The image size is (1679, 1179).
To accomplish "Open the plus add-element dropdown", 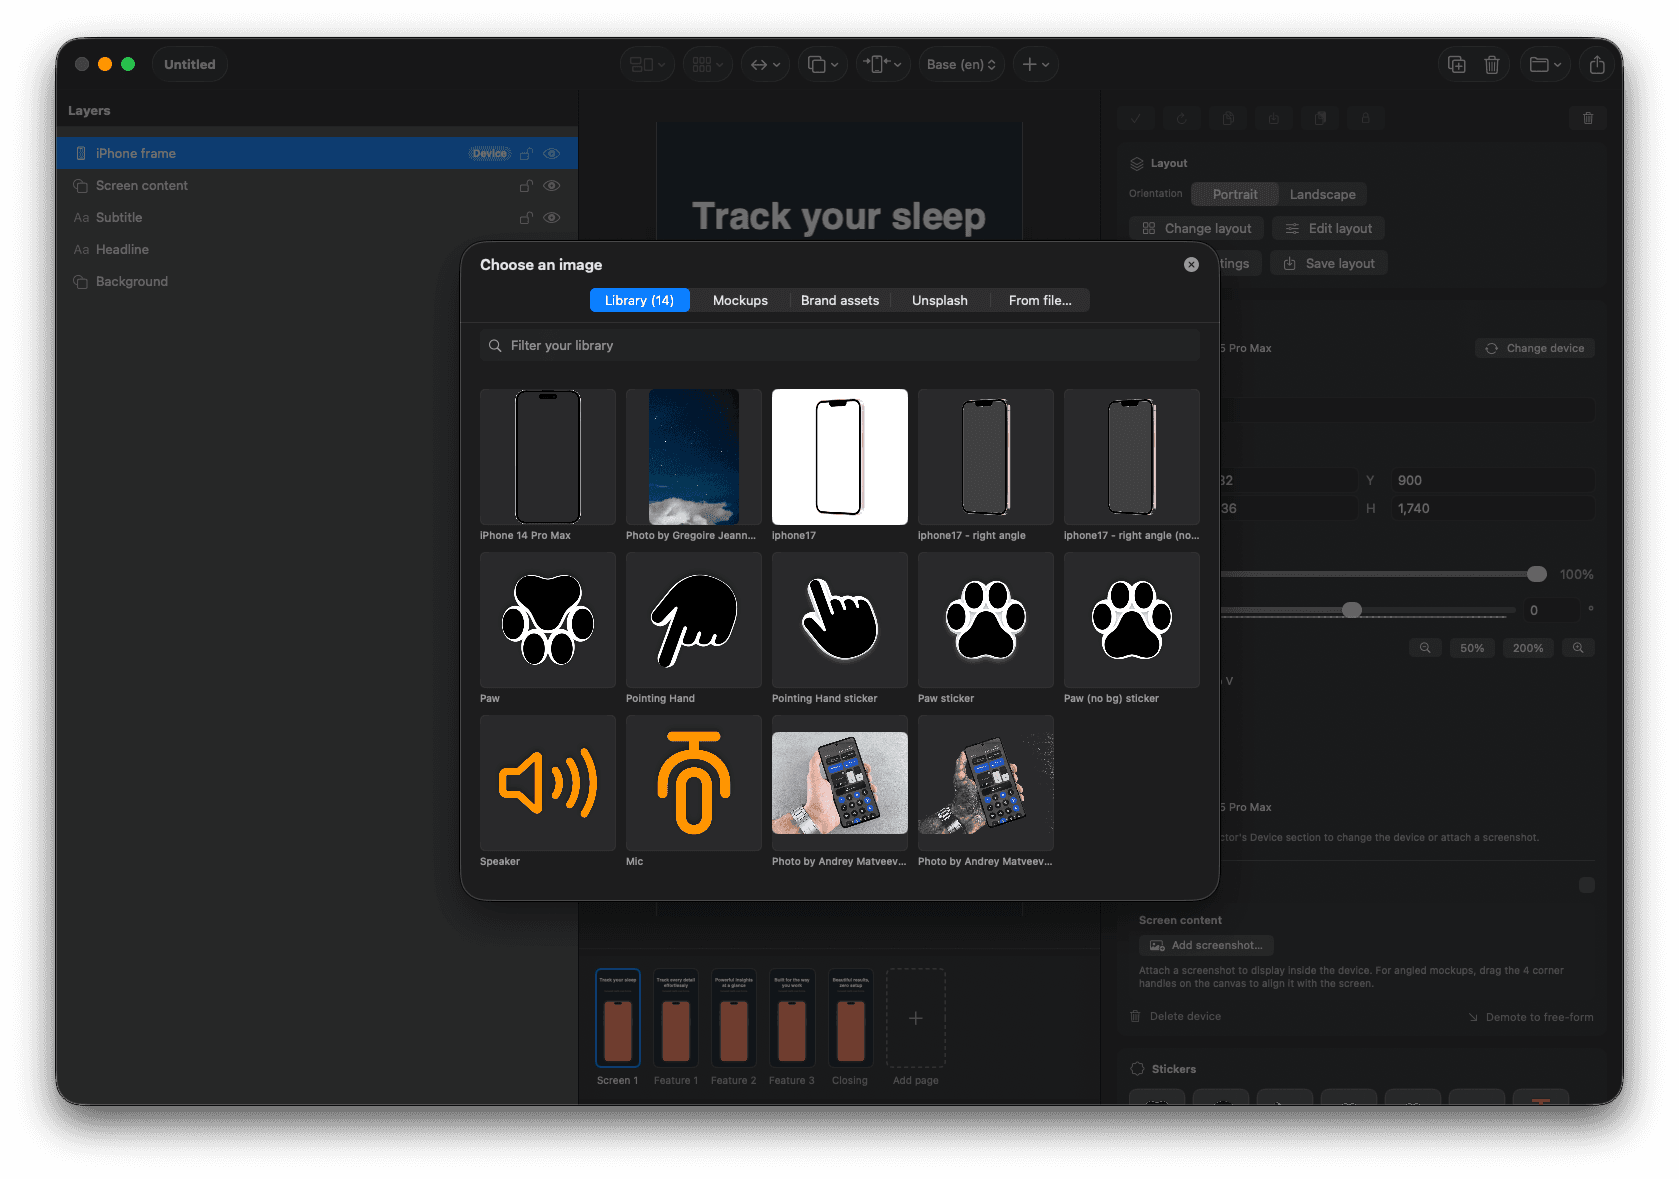I will (1036, 64).
